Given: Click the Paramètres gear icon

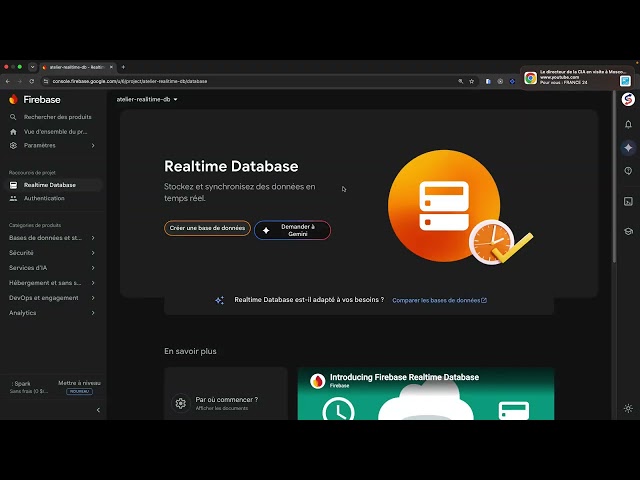Looking at the screenshot, I should [13, 145].
